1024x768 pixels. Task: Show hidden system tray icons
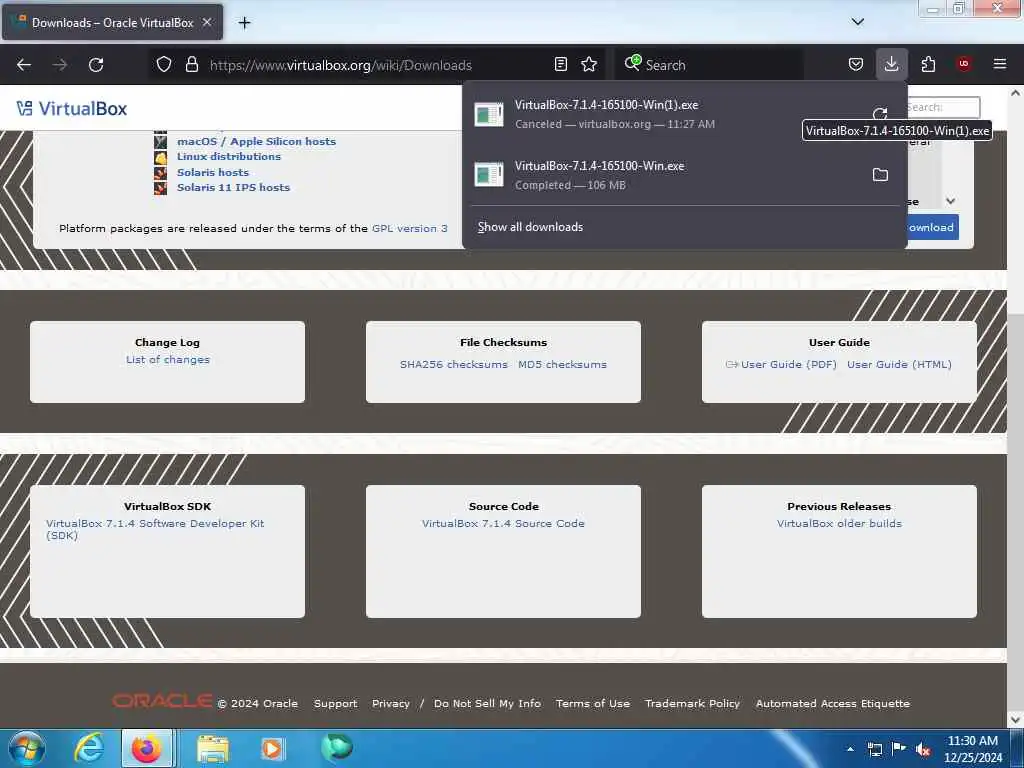850,749
